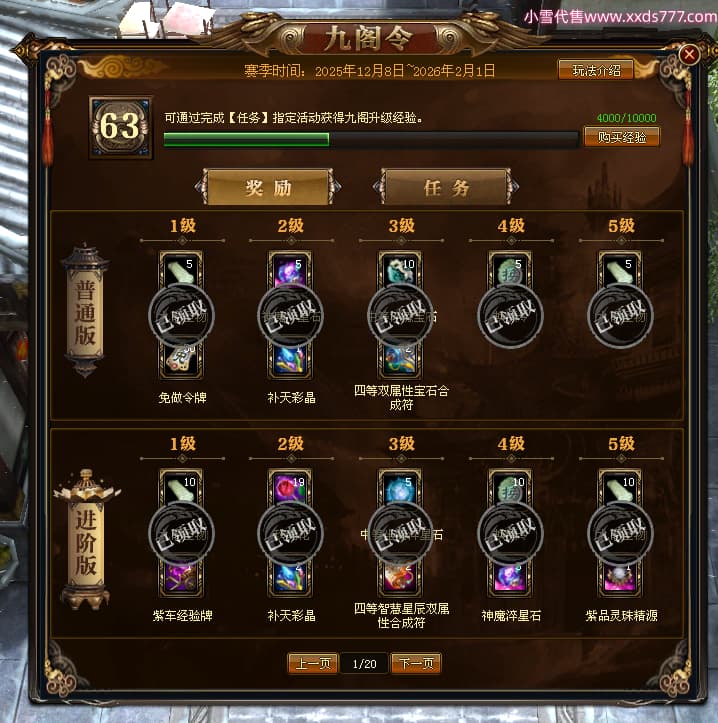
Task: Select the 四等智慧星辰双属性合成符 icon
Action: [400, 578]
